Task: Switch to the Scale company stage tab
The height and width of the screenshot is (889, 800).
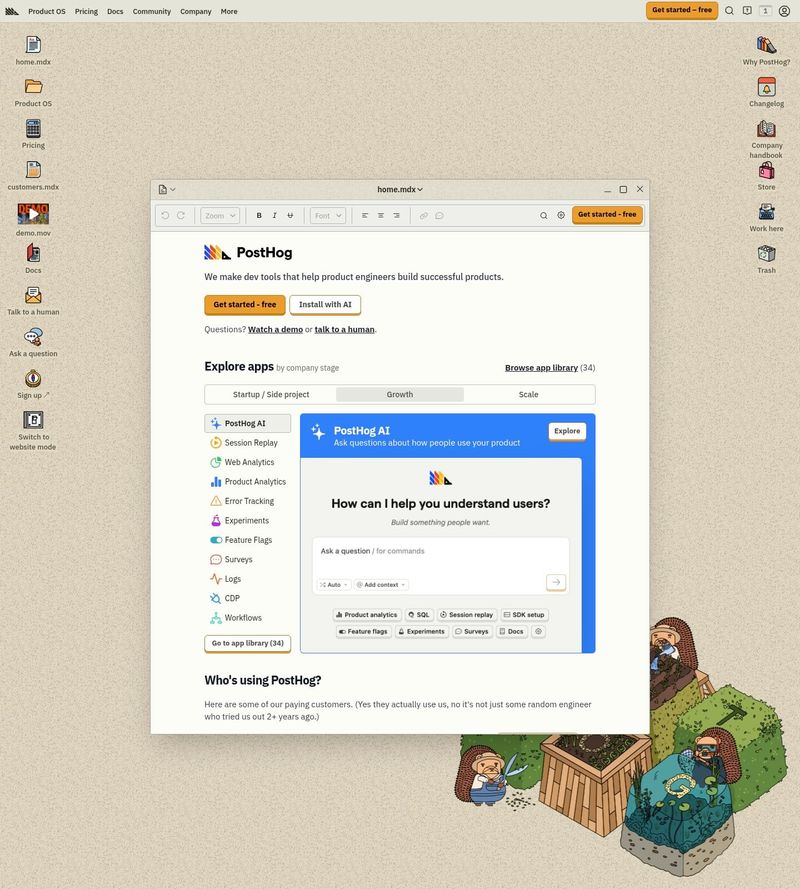Action: tap(532, 394)
